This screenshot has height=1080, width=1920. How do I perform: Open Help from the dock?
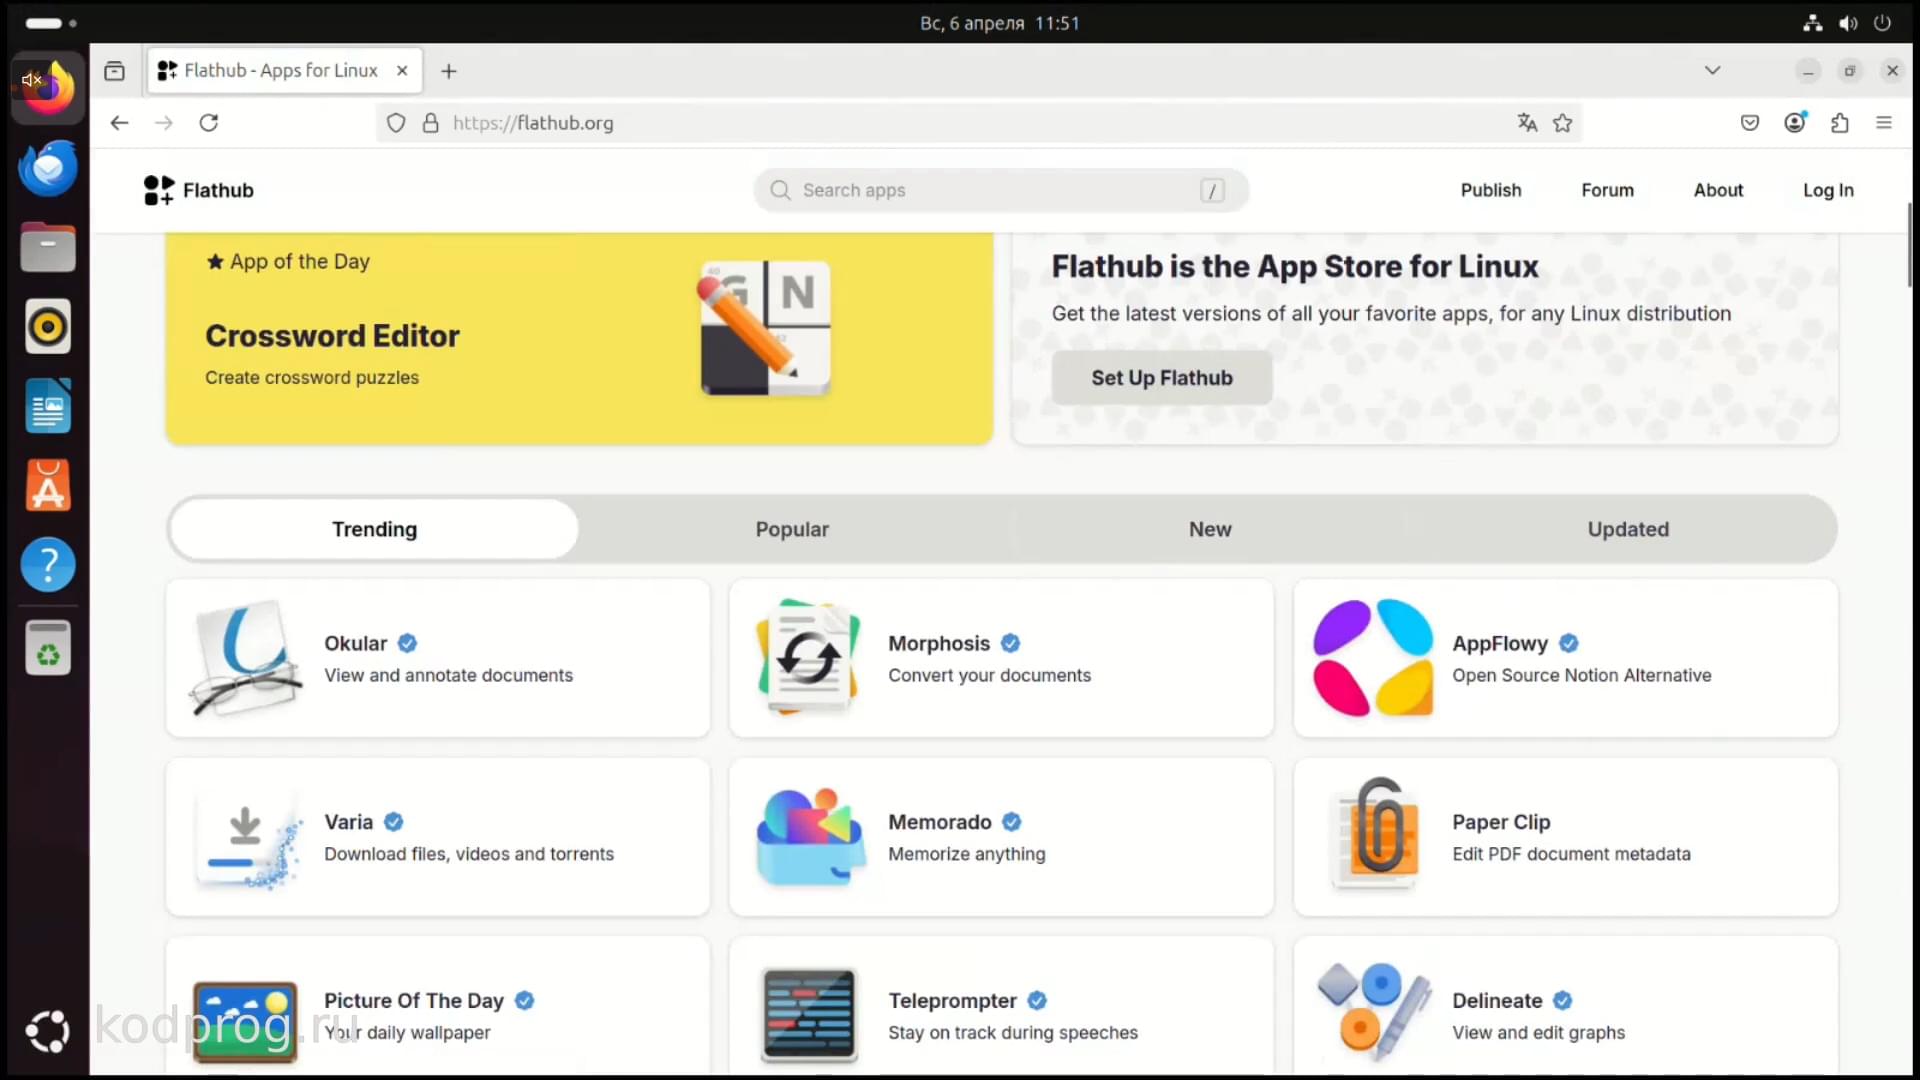click(x=47, y=565)
